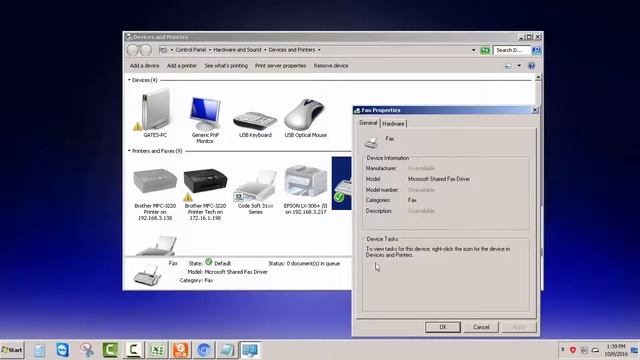Collapse the Printers and Faxes (9) group
Screen dimensions: 640x360
pyautogui.click(x=129, y=151)
